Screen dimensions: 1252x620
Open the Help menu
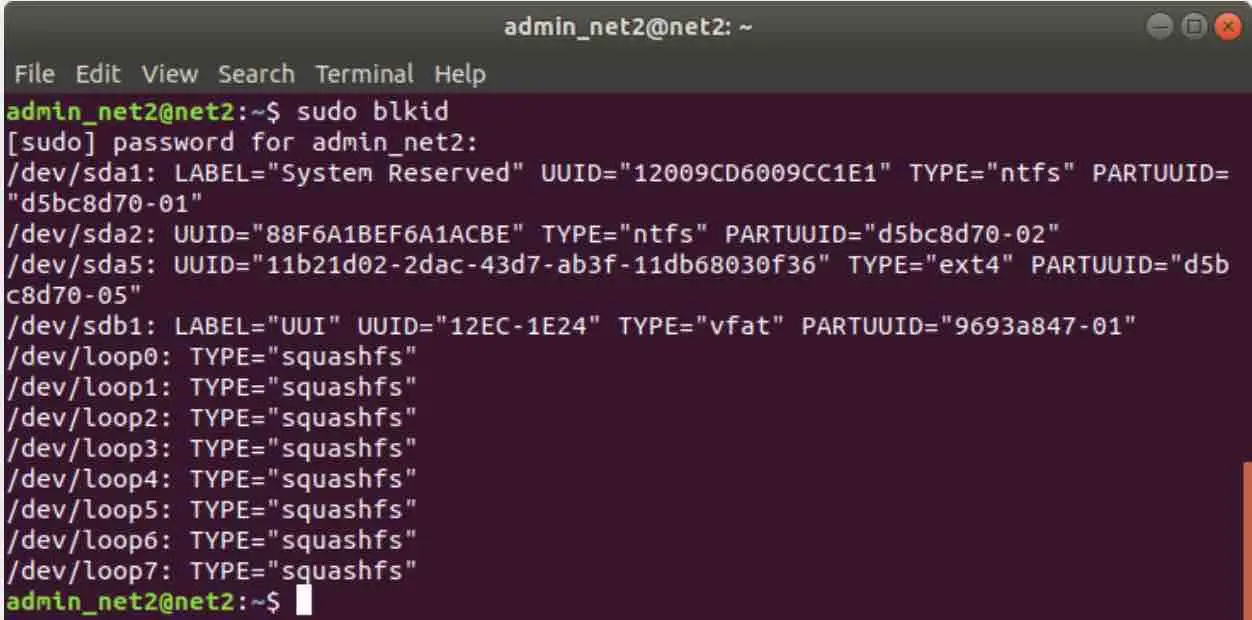pos(460,74)
